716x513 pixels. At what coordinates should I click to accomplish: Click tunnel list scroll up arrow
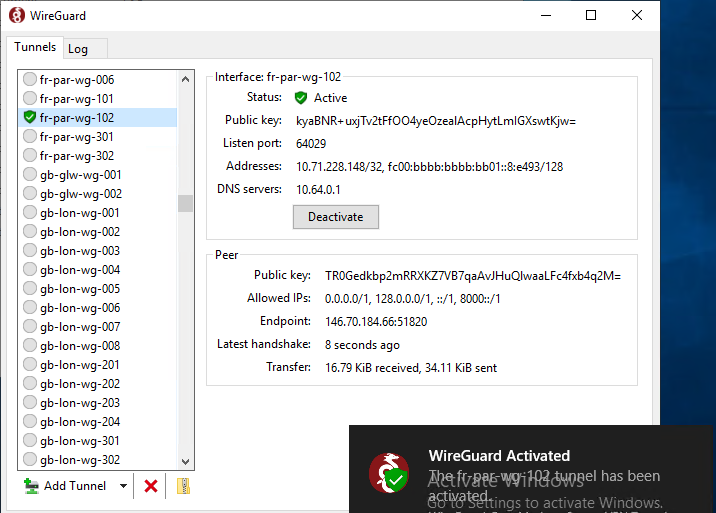point(185,79)
